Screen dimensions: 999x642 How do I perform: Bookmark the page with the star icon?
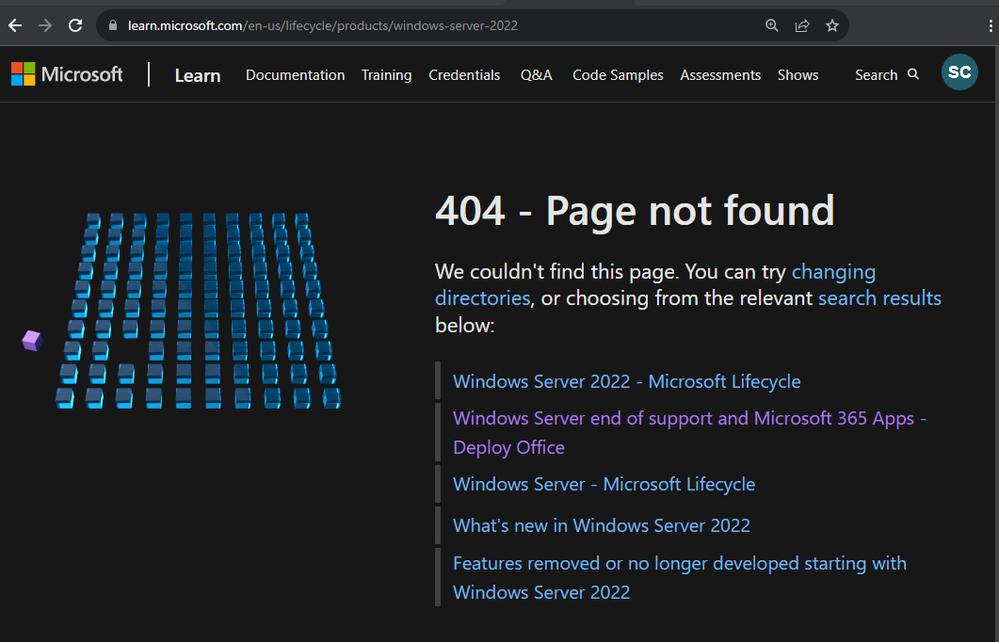832,25
